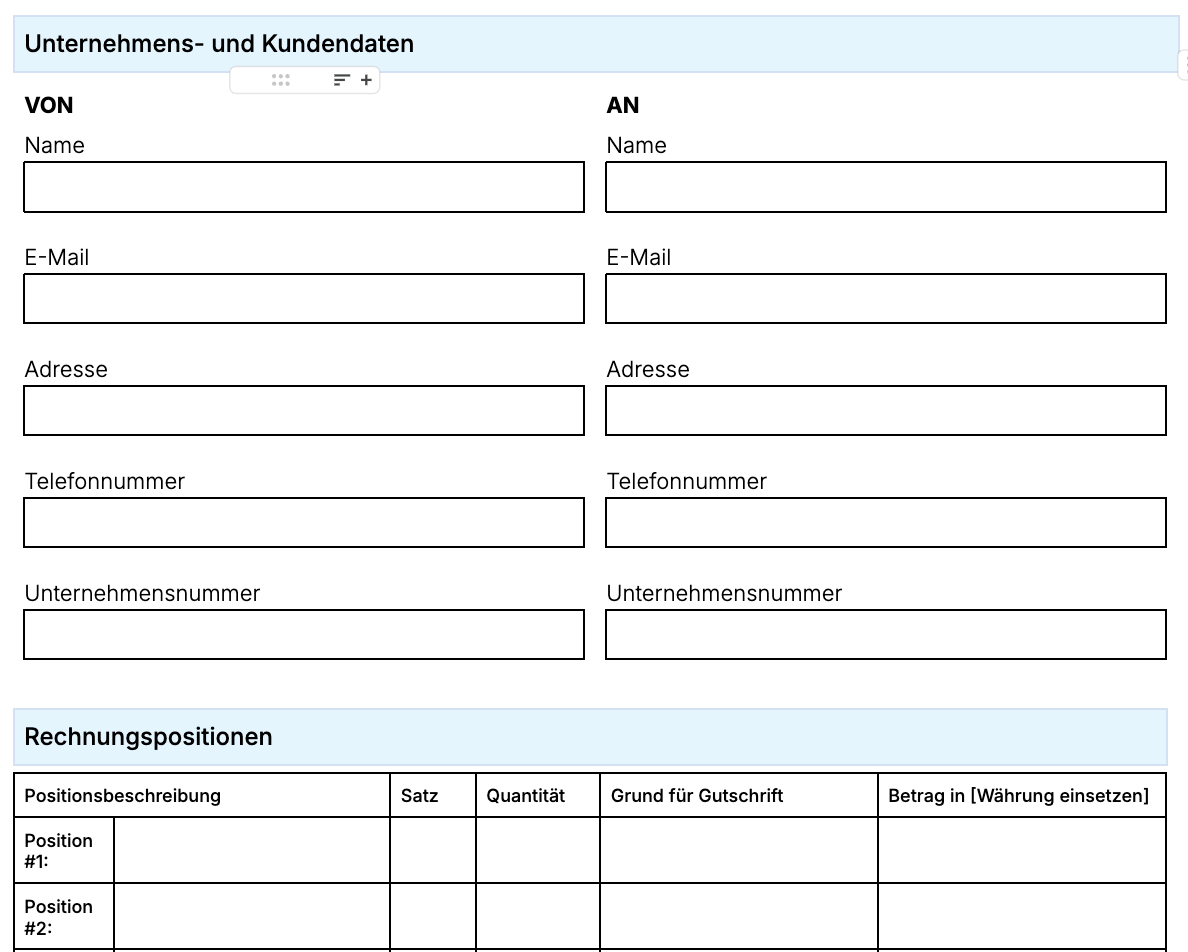Click Position #2 description cell
The image size is (1188, 952).
tap(252, 917)
